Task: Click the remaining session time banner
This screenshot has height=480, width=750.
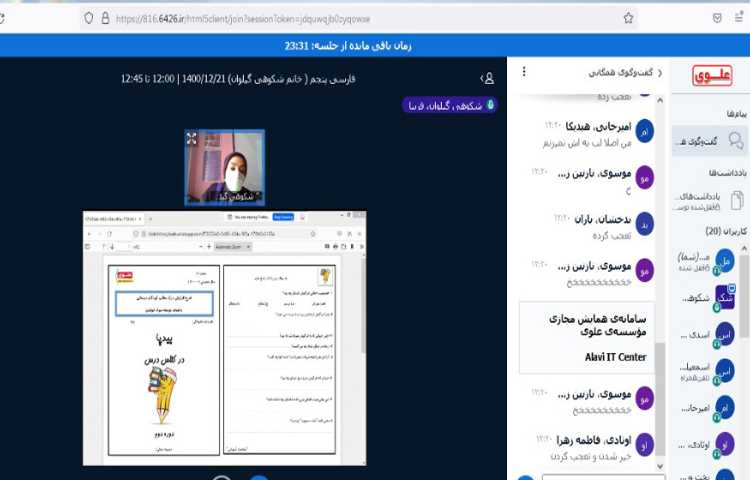Action: pos(348,46)
